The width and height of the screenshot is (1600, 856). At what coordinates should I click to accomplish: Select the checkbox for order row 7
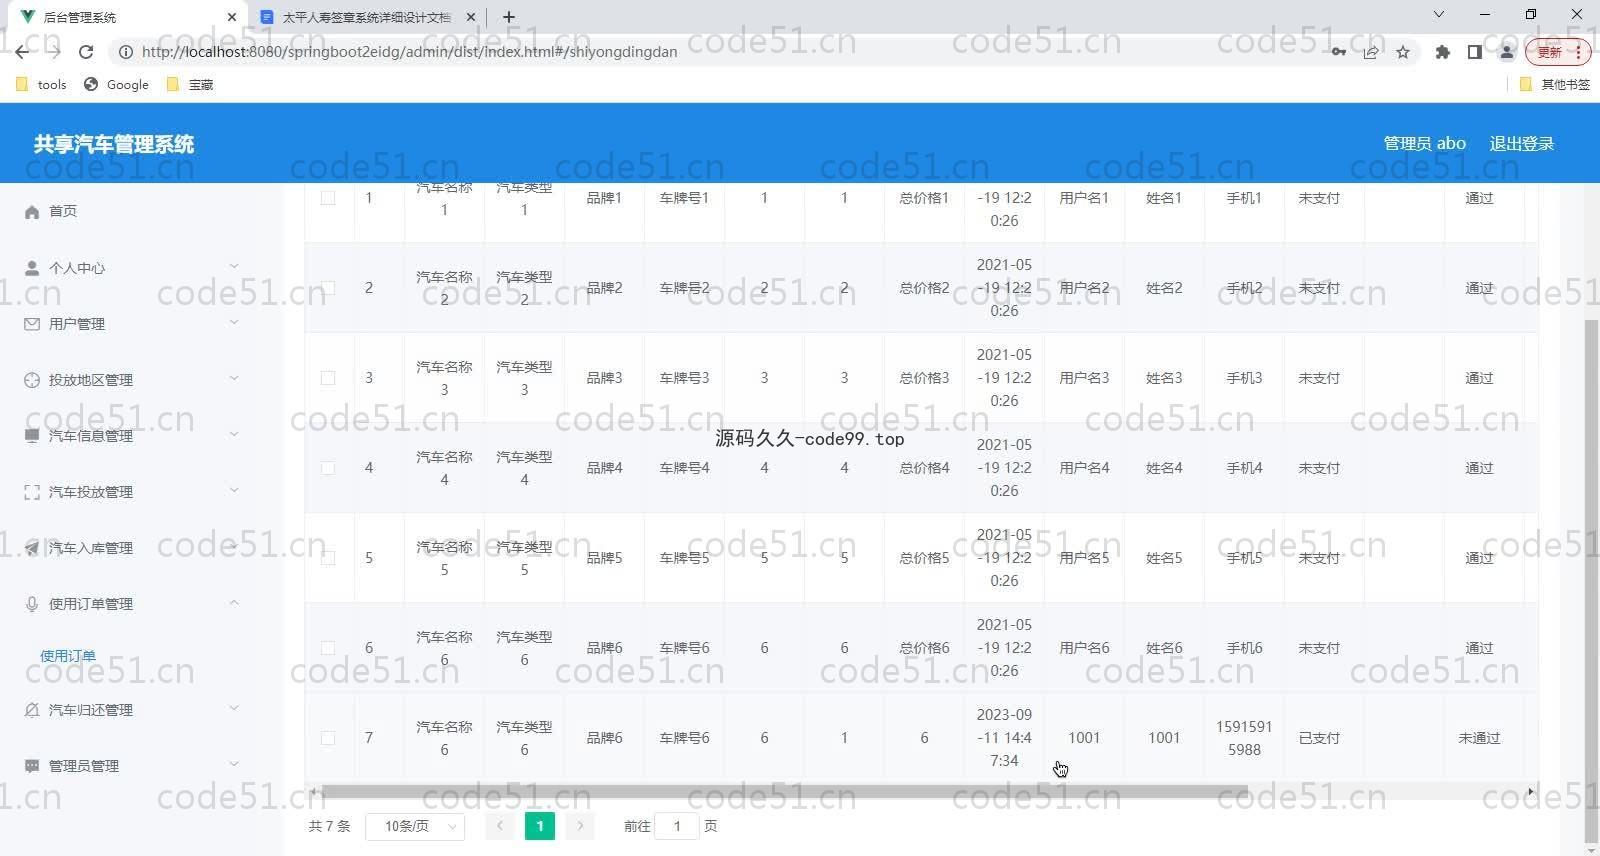[x=328, y=738]
